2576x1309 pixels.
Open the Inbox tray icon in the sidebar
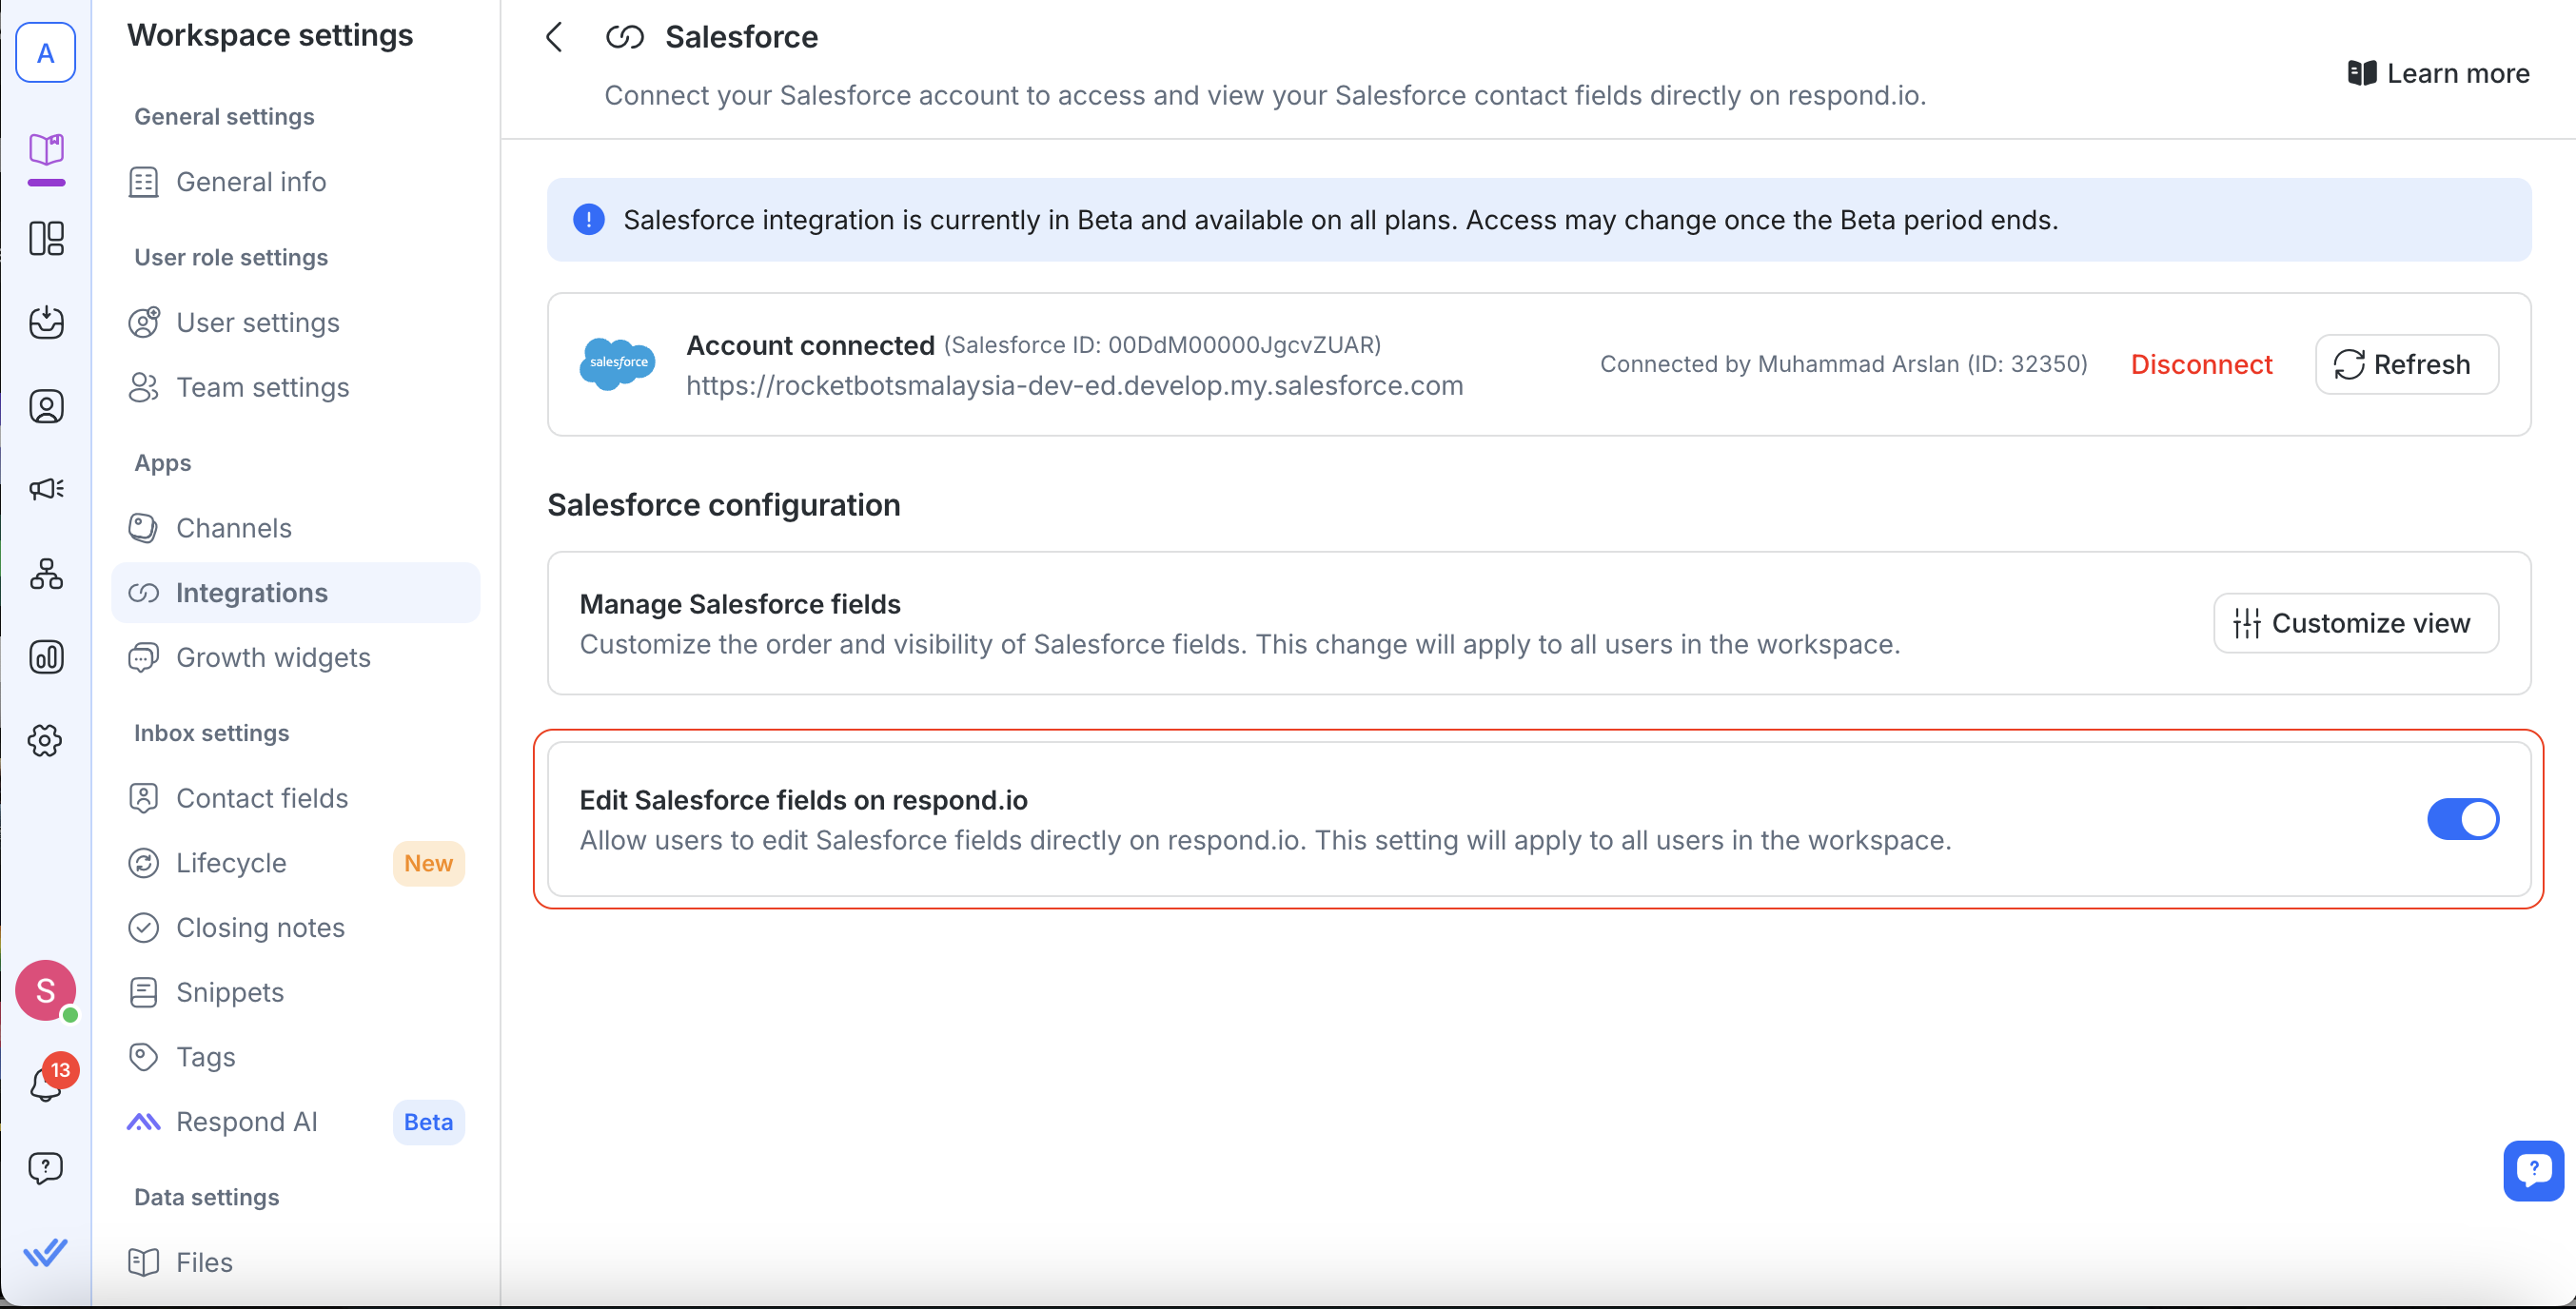(x=46, y=322)
